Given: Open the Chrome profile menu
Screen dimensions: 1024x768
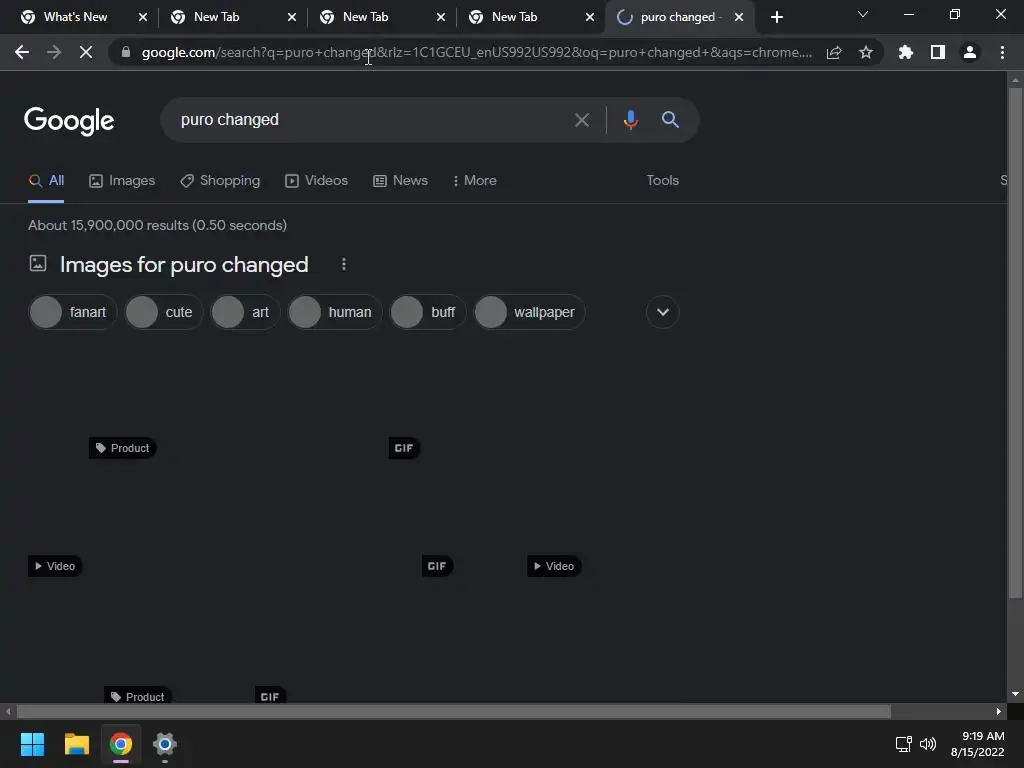Looking at the screenshot, I should pyautogui.click(x=970, y=52).
